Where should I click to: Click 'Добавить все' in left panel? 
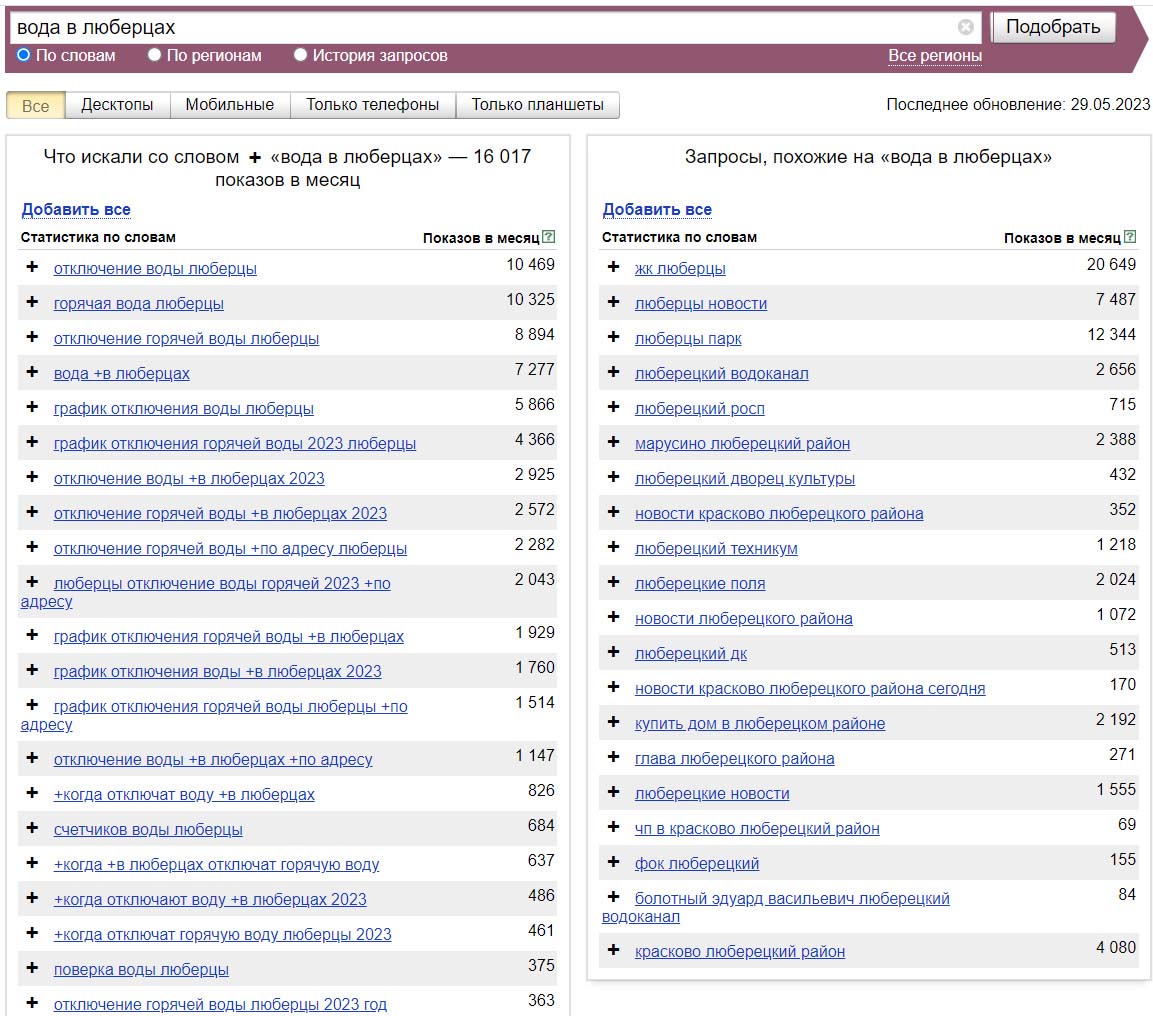76,209
